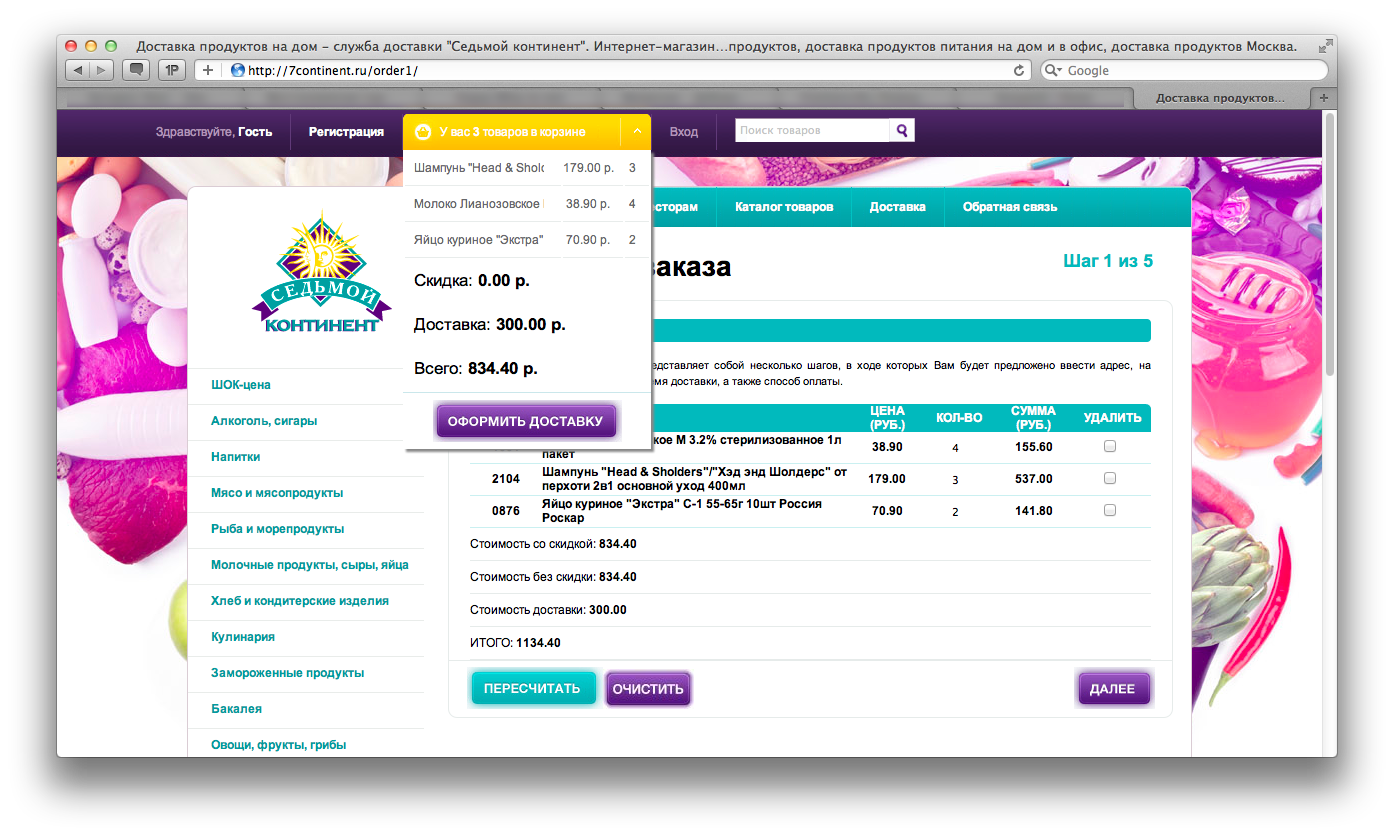The height and width of the screenshot is (836, 1394).
Task: Click the shopping basket icon in cart bar
Action: (x=423, y=132)
